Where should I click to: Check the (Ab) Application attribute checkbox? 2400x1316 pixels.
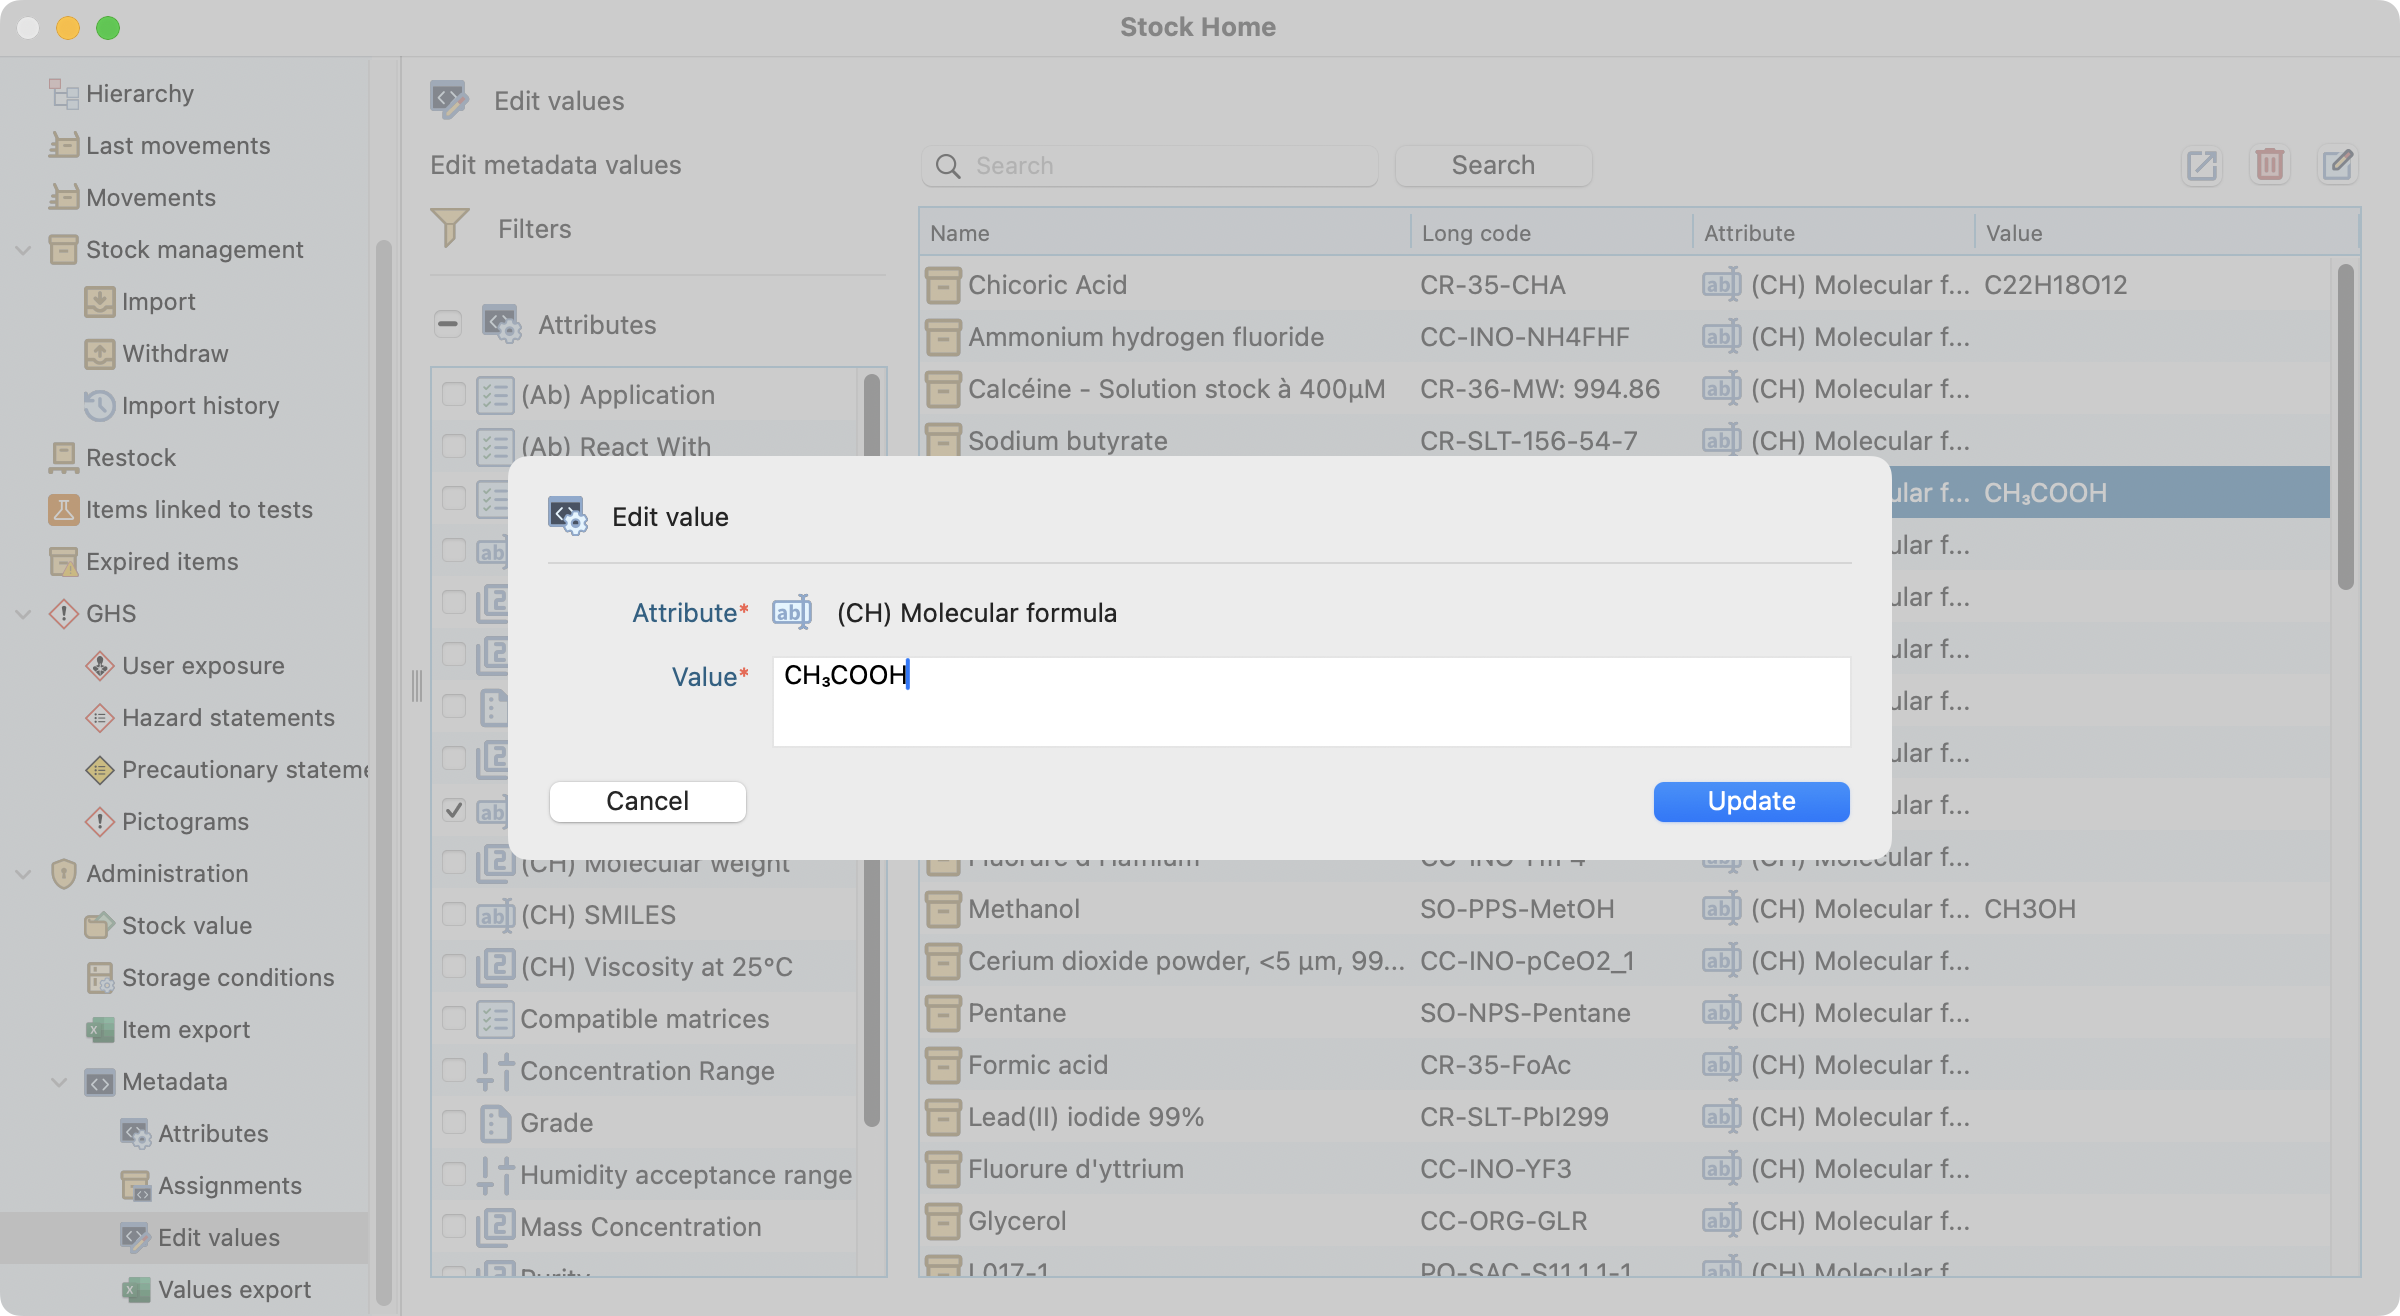click(x=454, y=394)
